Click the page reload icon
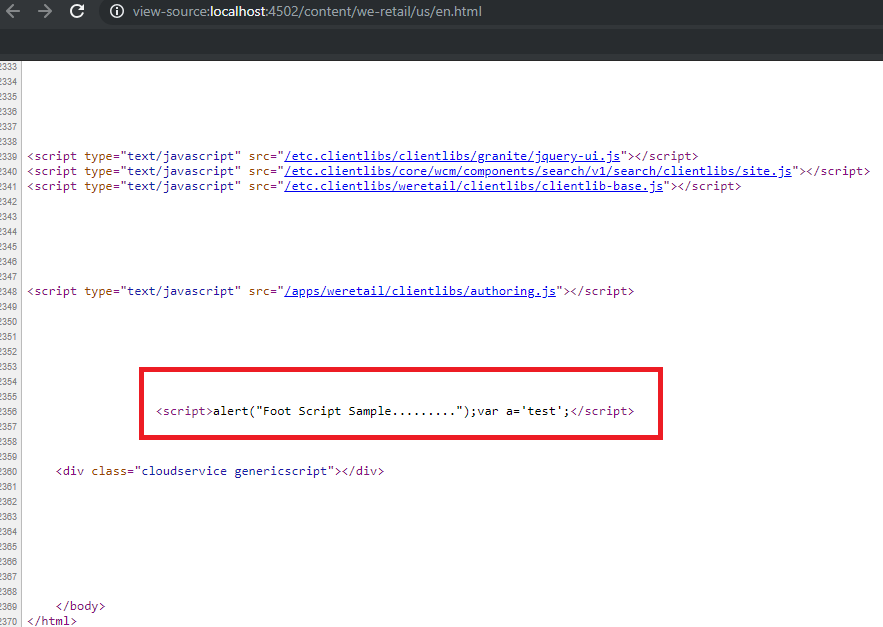The width and height of the screenshot is (883, 627). pyautogui.click(x=77, y=13)
